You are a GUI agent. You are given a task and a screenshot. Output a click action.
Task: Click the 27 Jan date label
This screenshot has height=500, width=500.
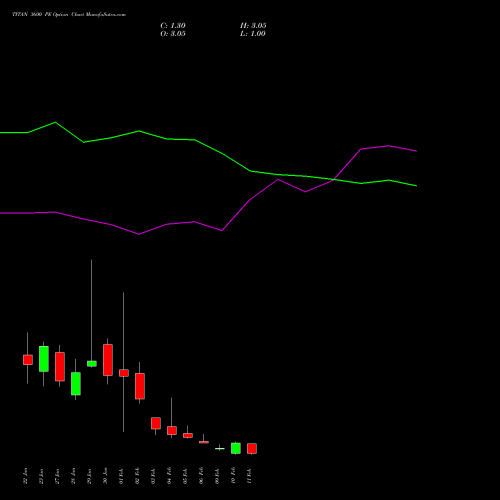(x=58, y=476)
